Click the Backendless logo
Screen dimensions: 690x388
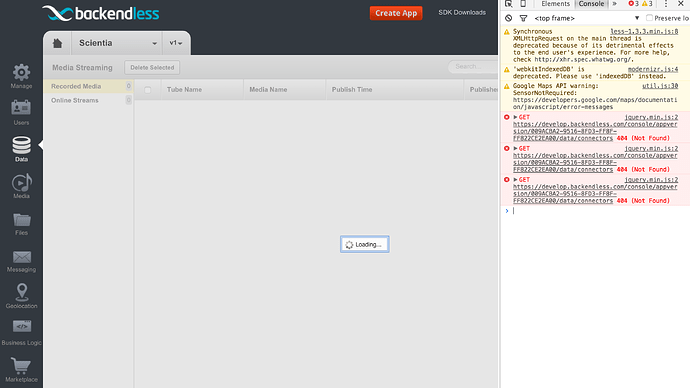[101, 13]
